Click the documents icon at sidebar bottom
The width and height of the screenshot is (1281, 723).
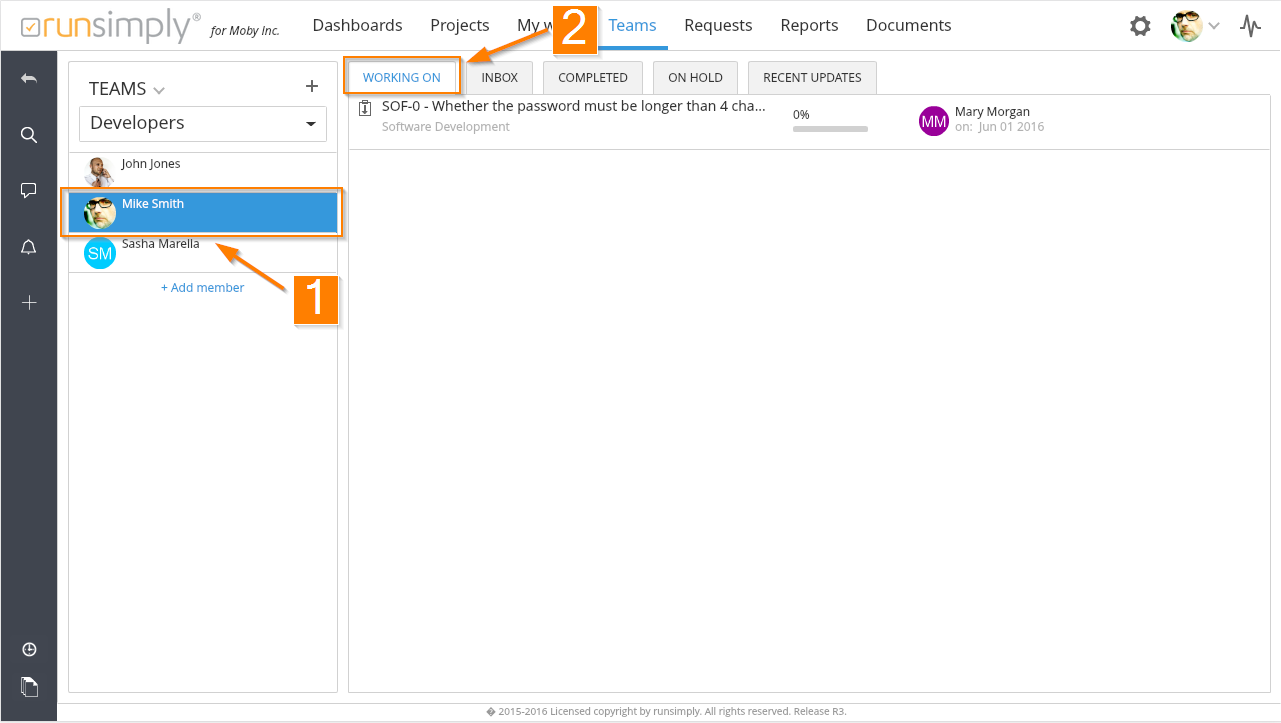[x=29, y=686]
